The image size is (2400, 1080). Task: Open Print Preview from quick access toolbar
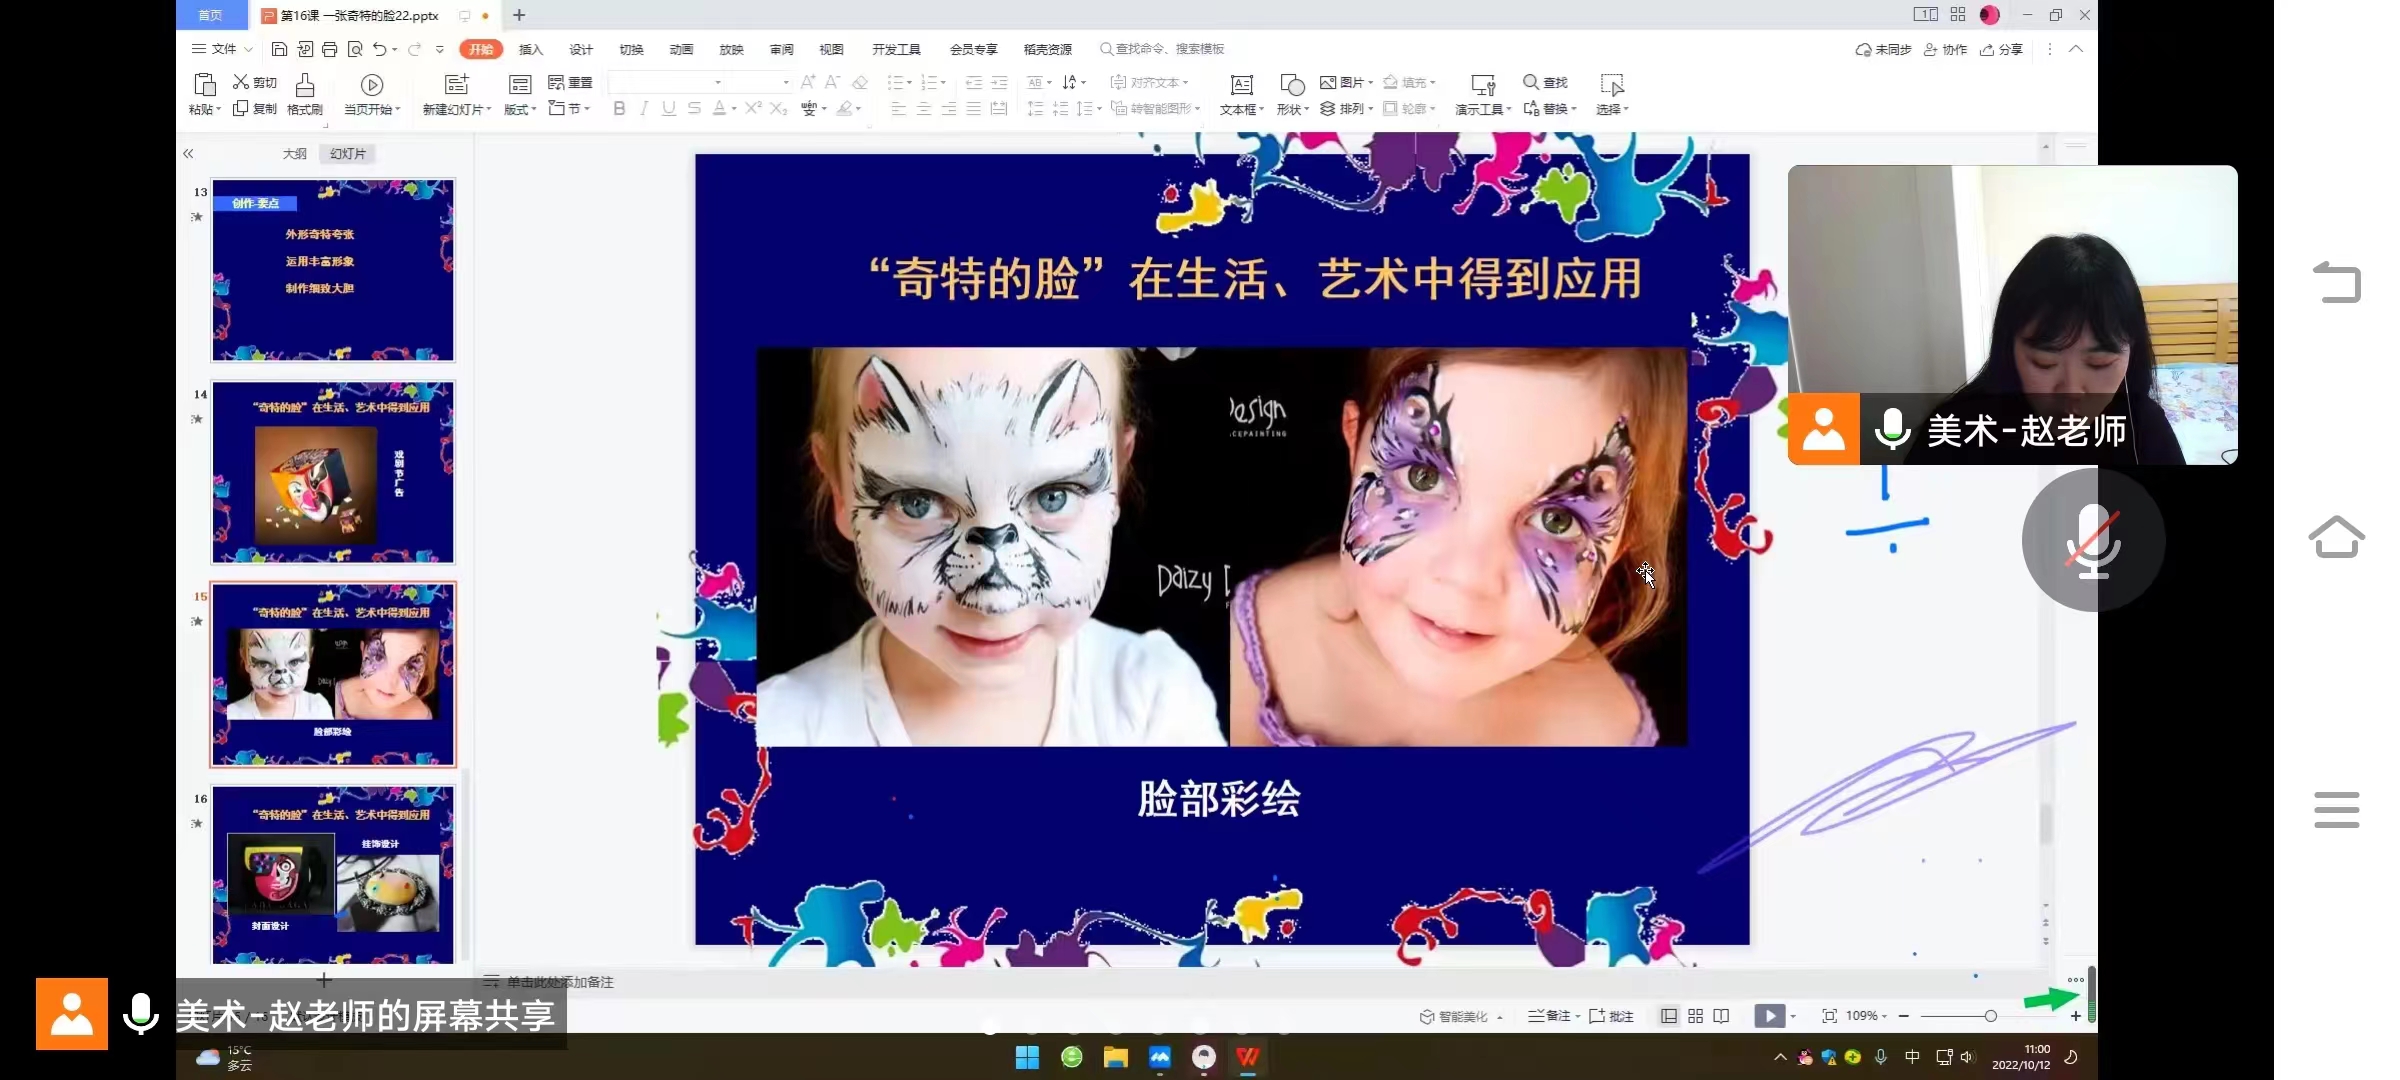[x=355, y=49]
